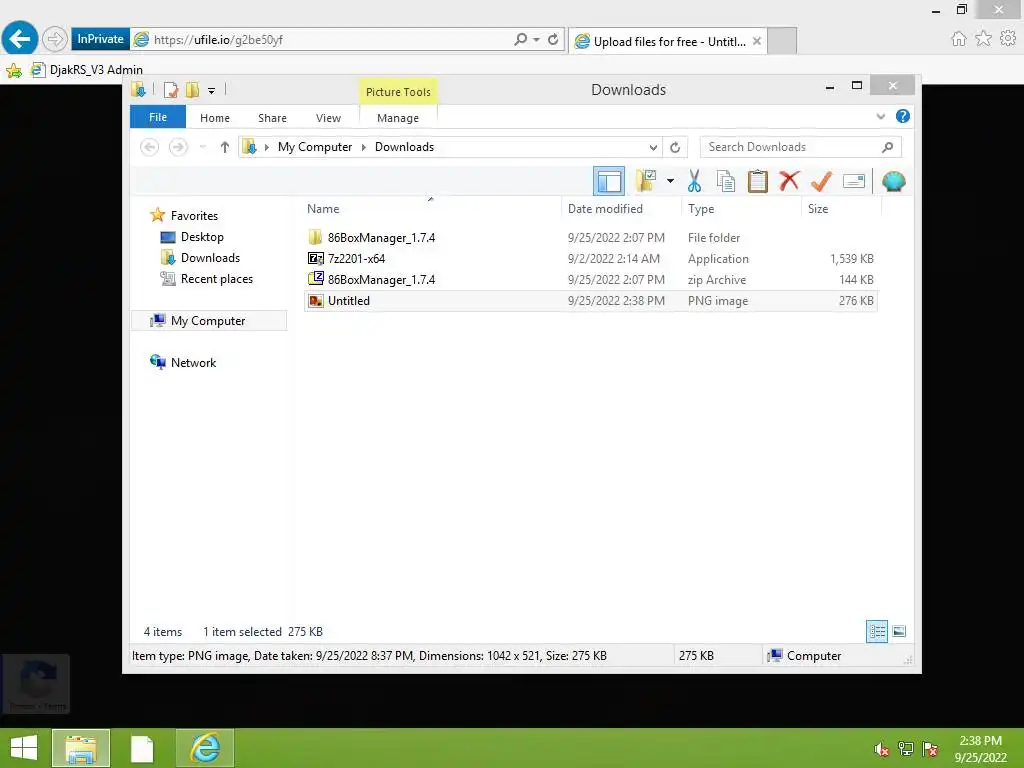Click the Classic Shell settings shell icon
Image resolution: width=1024 pixels, height=768 pixels.
(x=893, y=181)
